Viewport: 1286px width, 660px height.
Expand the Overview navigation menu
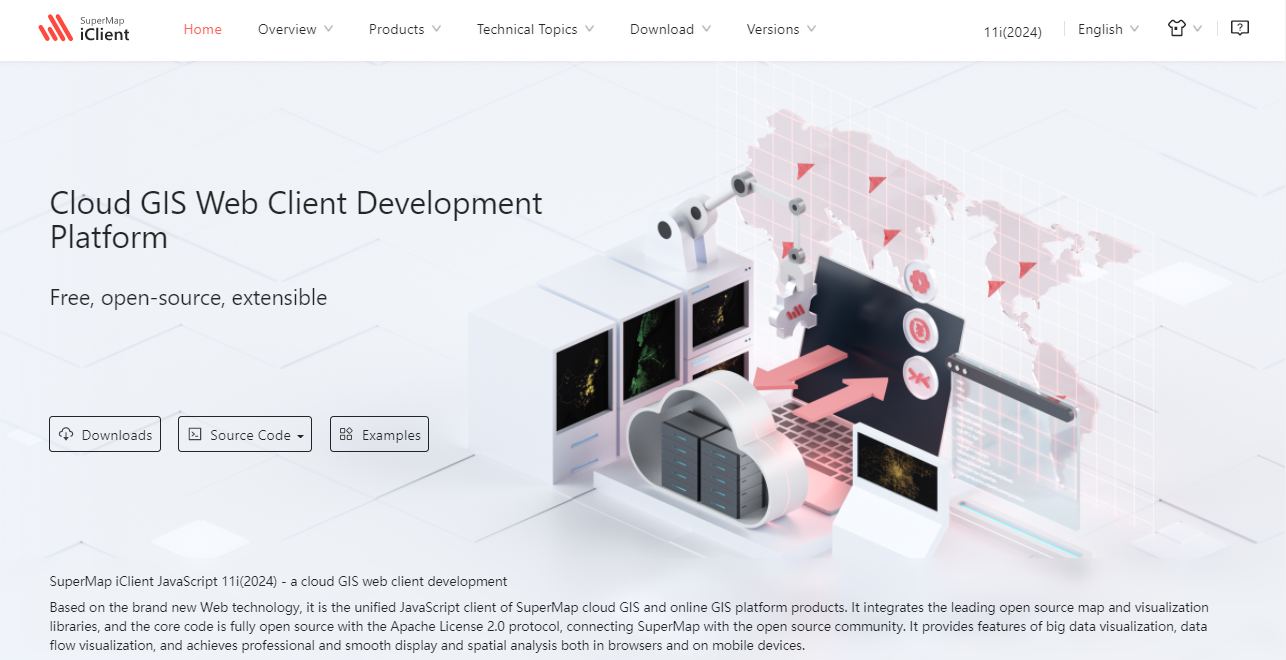click(295, 29)
